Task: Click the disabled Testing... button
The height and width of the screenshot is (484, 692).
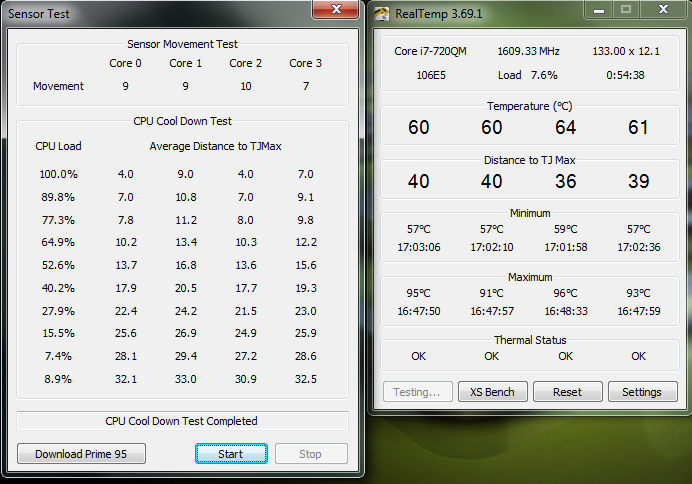Action: point(418,392)
